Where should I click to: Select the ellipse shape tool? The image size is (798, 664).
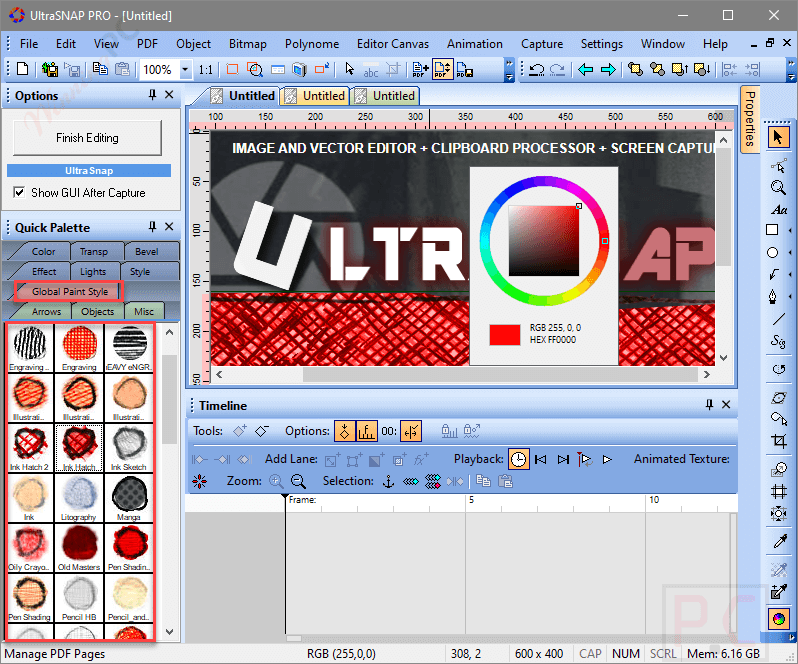click(773, 252)
